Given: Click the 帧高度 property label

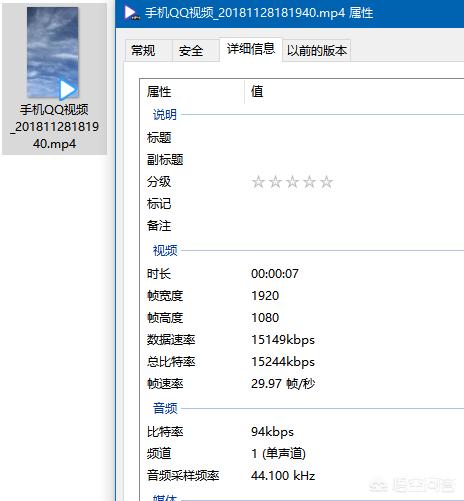Looking at the screenshot, I should click(165, 318).
